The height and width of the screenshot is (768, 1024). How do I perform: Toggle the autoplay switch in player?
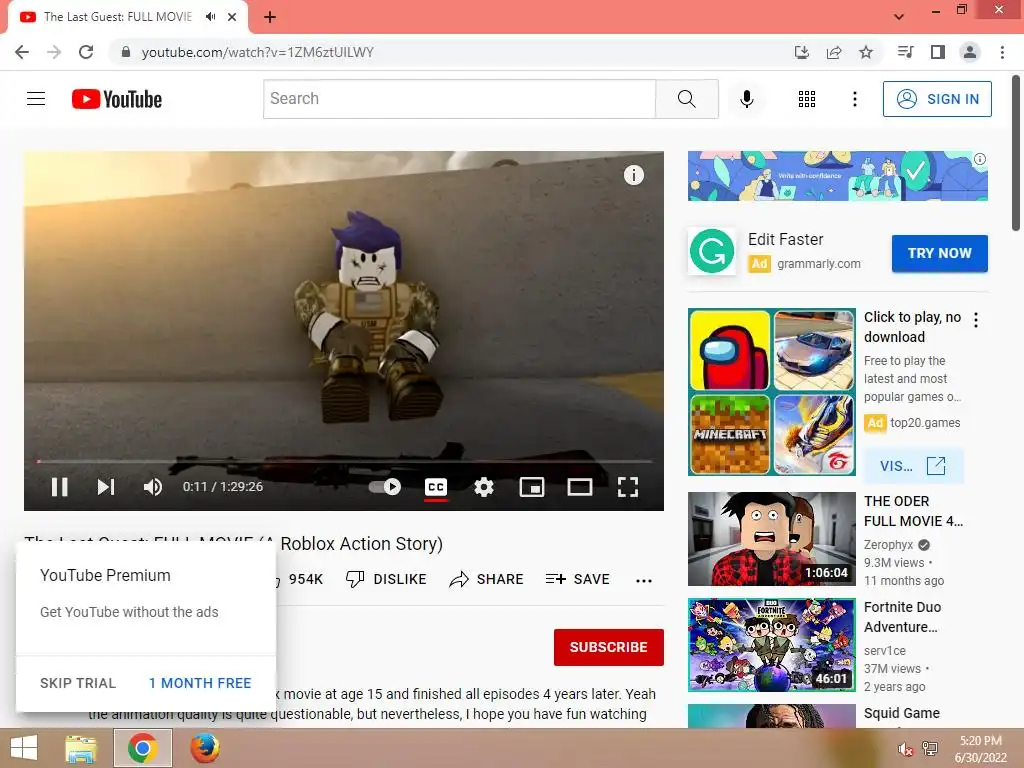(x=385, y=487)
